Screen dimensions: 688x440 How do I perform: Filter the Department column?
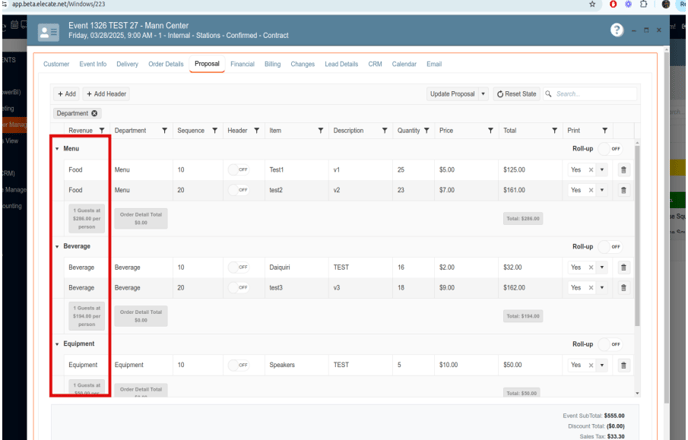click(x=165, y=131)
